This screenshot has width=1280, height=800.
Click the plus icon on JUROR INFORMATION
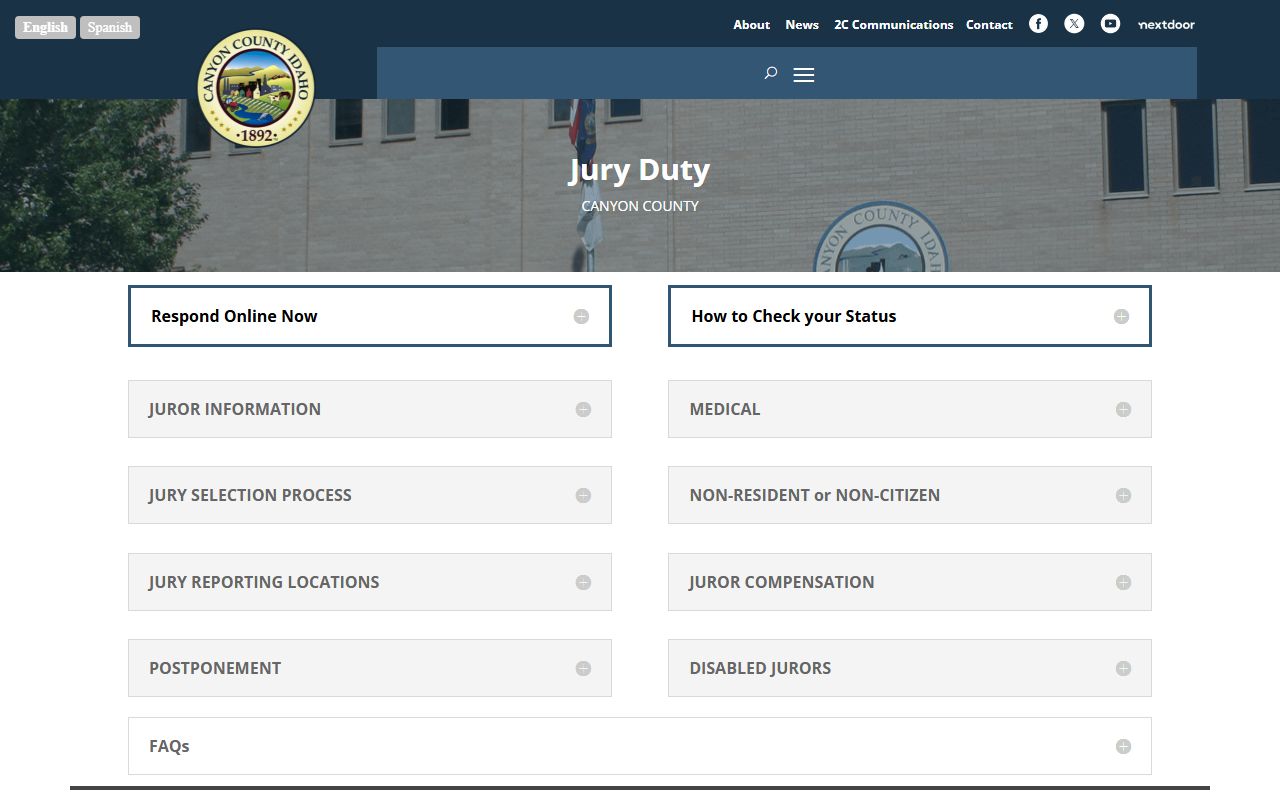pyautogui.click(x=583, y=409)
